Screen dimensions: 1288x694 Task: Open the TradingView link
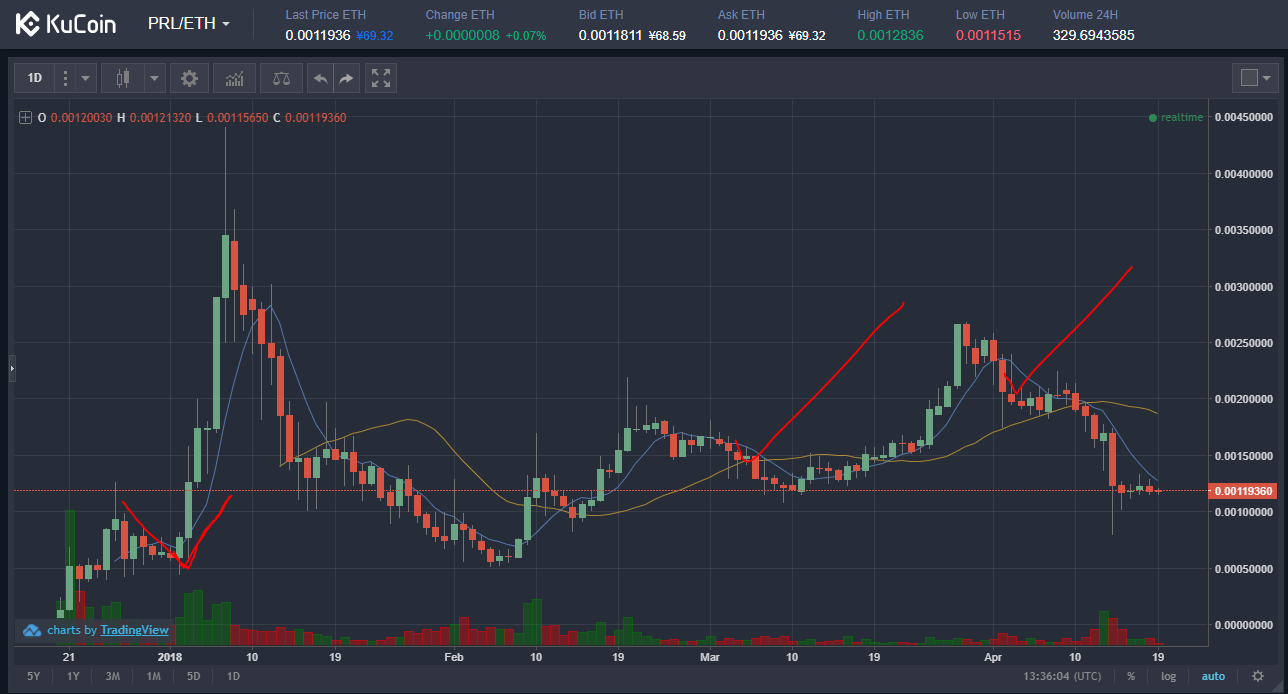pos(134,630)
